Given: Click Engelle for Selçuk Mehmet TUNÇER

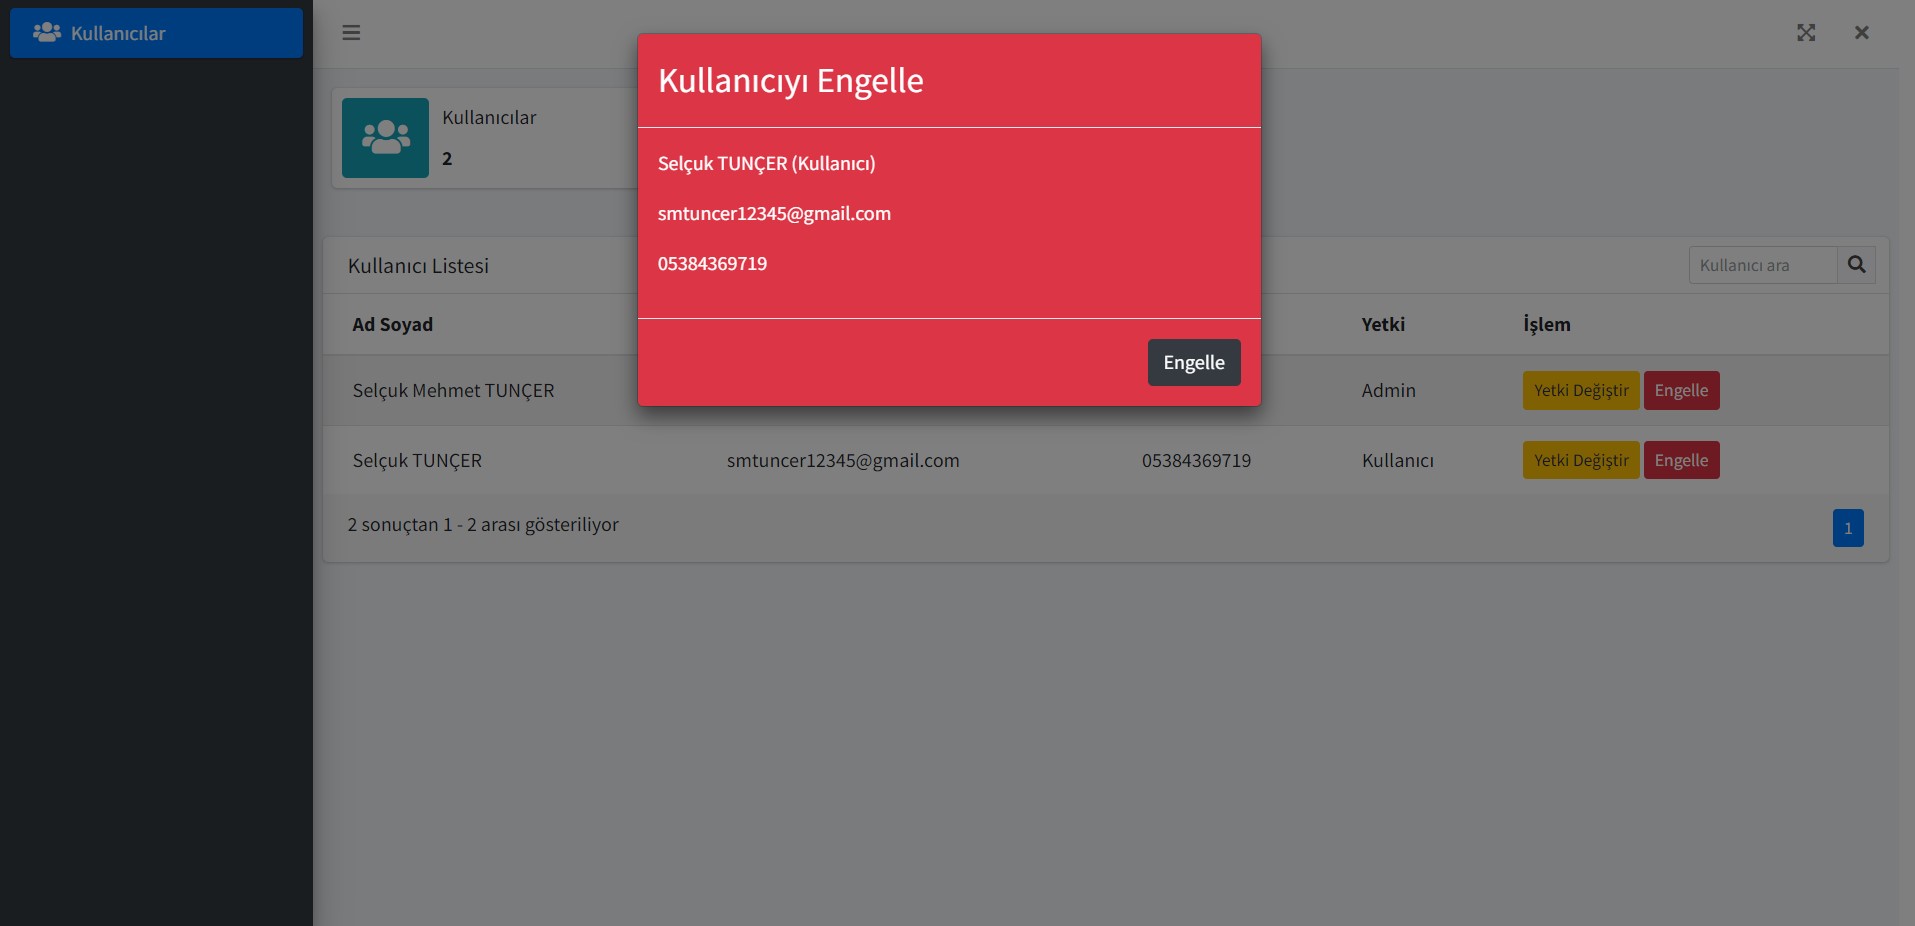Looking at the screenshot, I should [x=1682, y=390].
